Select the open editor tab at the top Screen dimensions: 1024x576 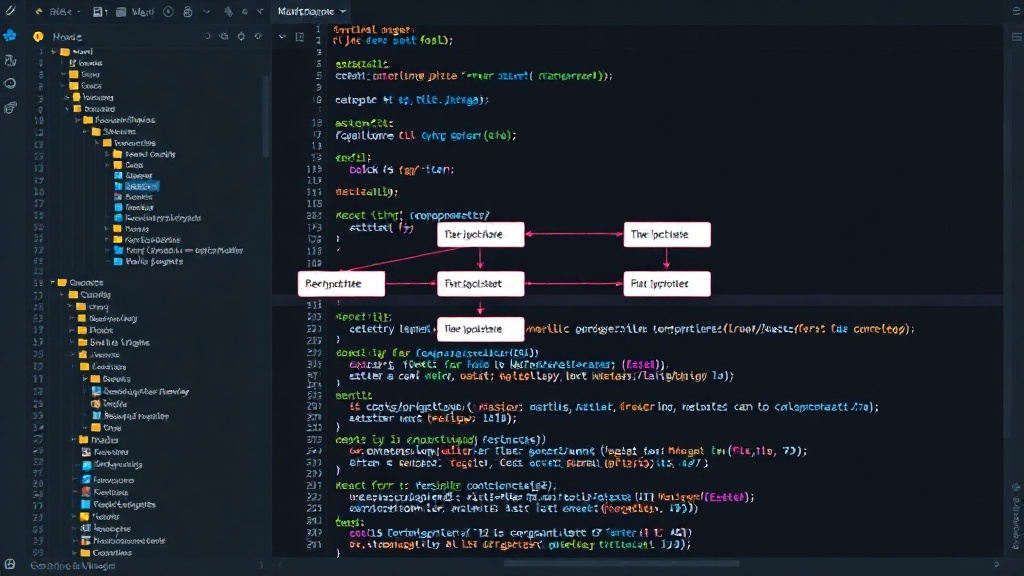tap(312, 11)
